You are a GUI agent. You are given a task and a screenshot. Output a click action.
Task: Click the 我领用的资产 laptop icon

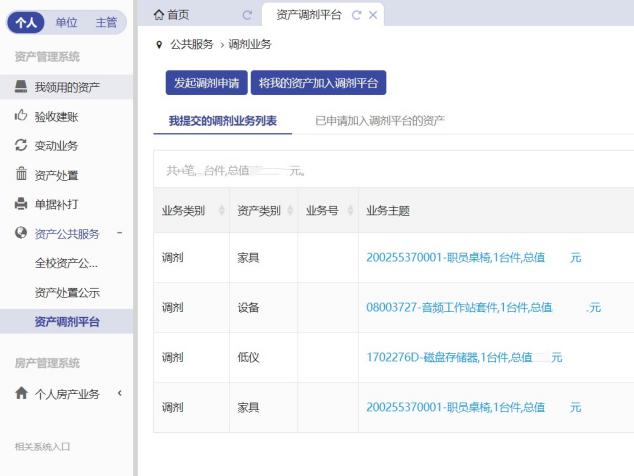click(21, 87)
